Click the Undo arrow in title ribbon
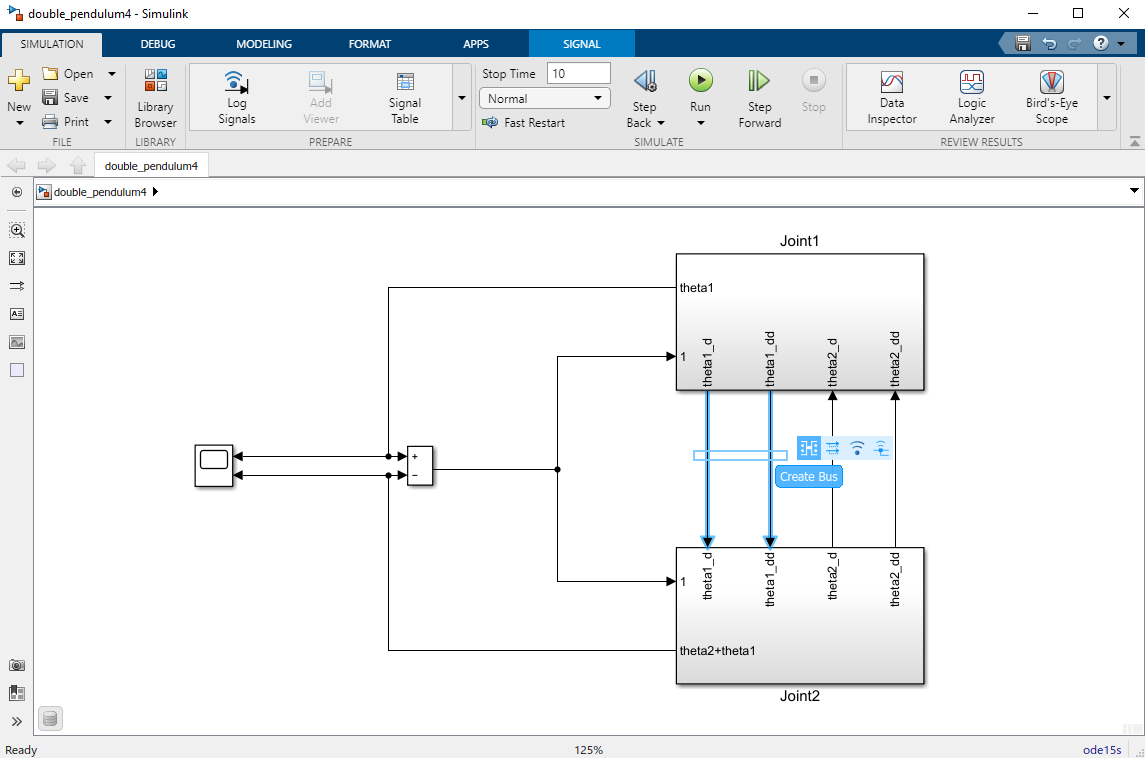The width and height of the screenshot is (1145, 758). tap(1049, 43)
